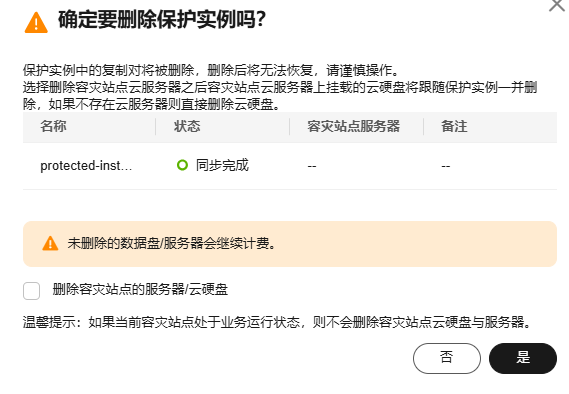This screenshot has width=569, height=394.
Task: Click the 温馨提示 tip text at bottom
Action: click(277, 322)
